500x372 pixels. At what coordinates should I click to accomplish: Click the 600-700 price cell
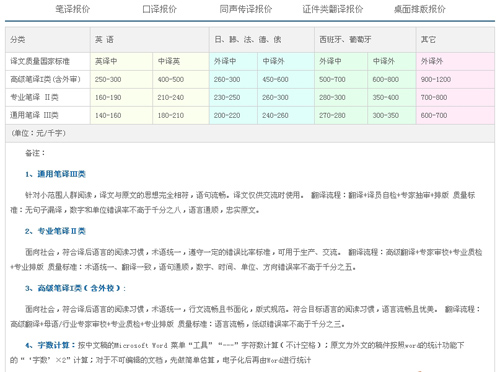455,115
